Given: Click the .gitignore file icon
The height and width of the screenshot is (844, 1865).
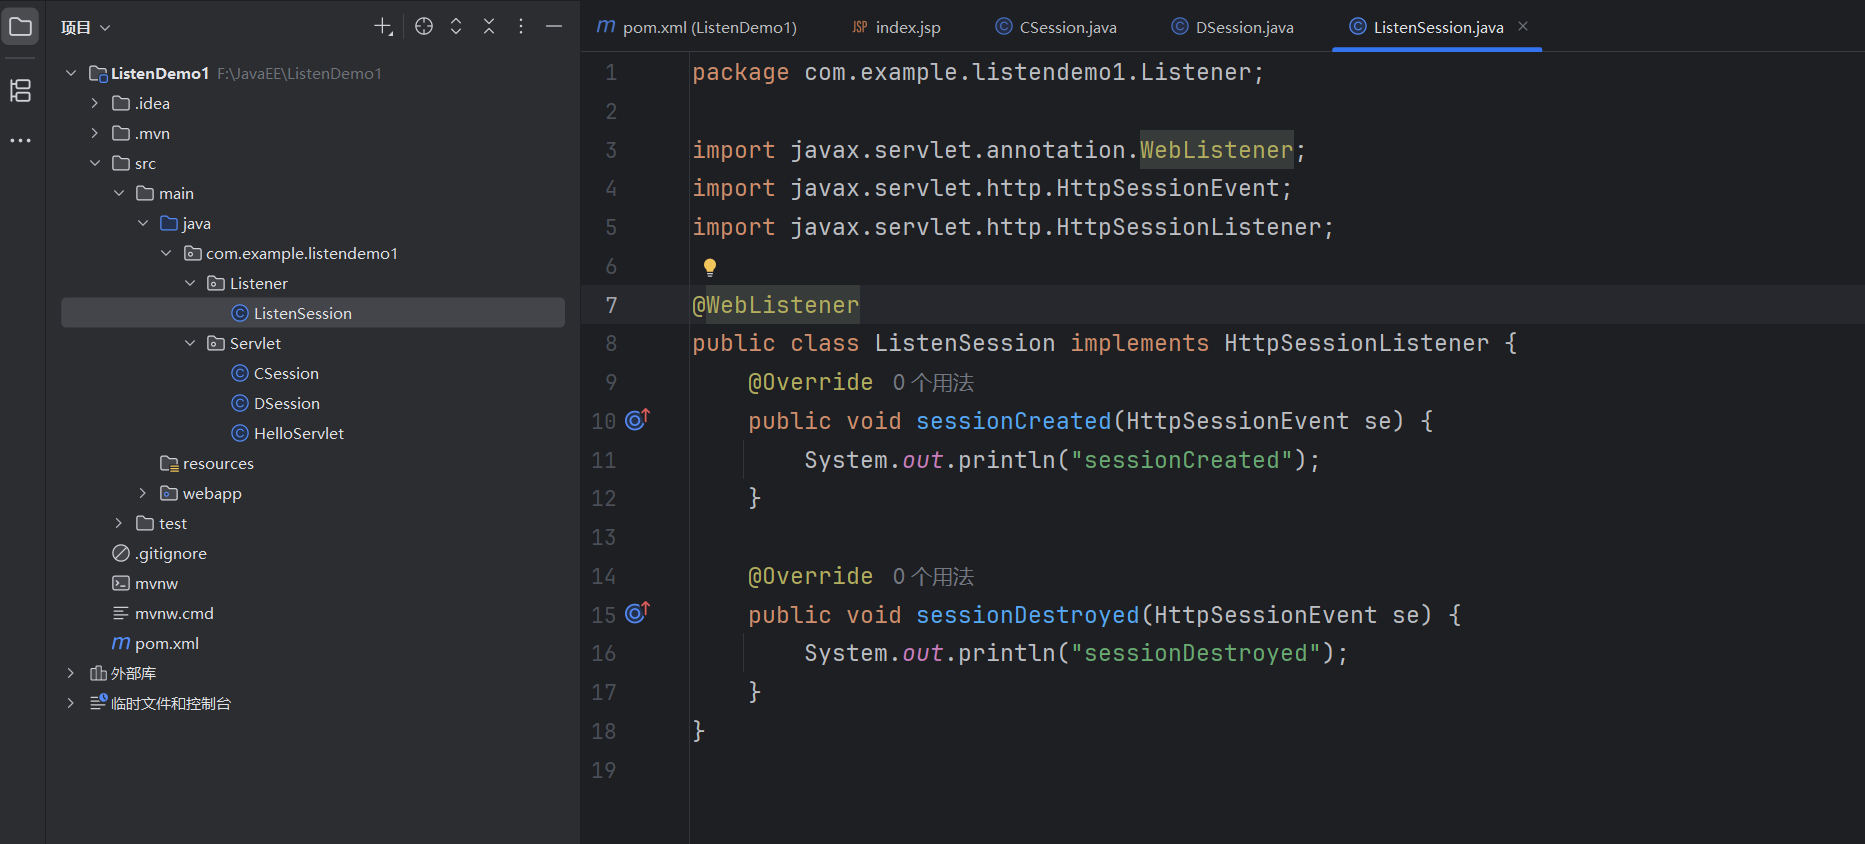Looking at the screenshot, I should (121, 553).
